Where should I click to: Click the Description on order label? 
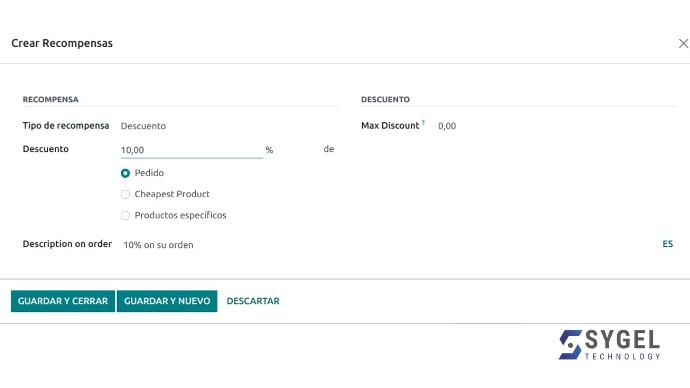click(67, 244)
